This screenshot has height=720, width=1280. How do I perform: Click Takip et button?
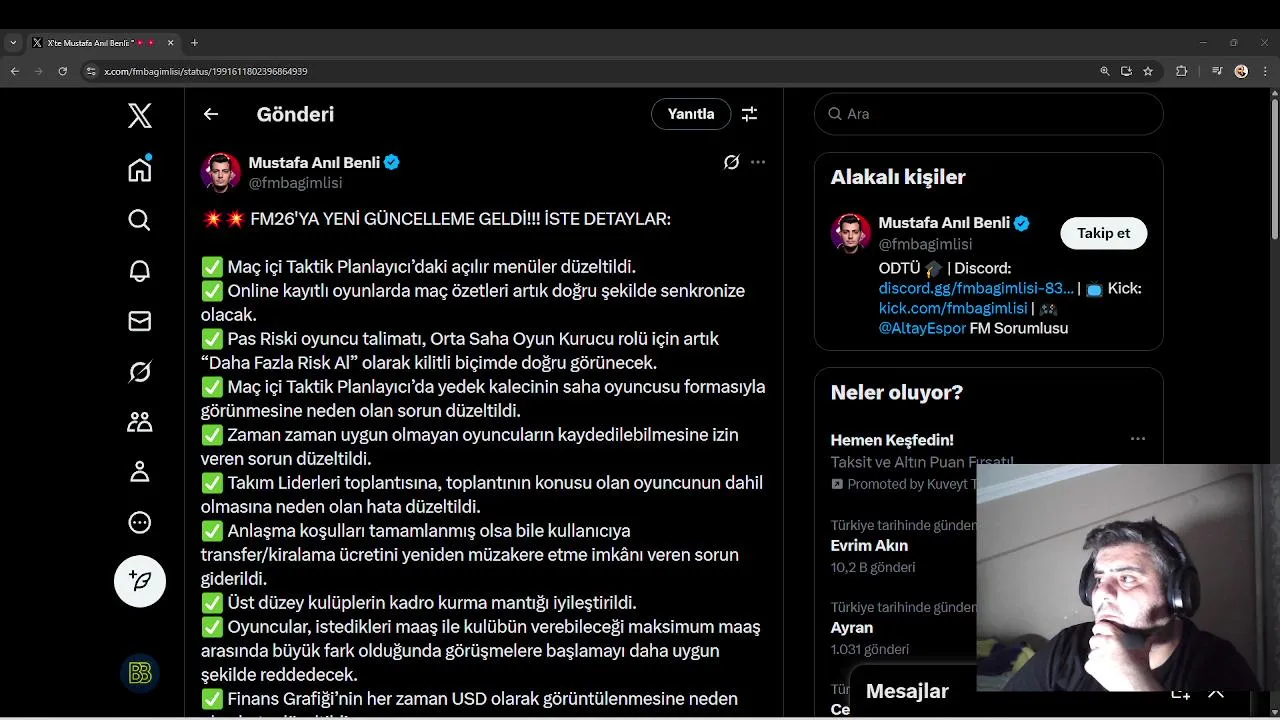1103,233
